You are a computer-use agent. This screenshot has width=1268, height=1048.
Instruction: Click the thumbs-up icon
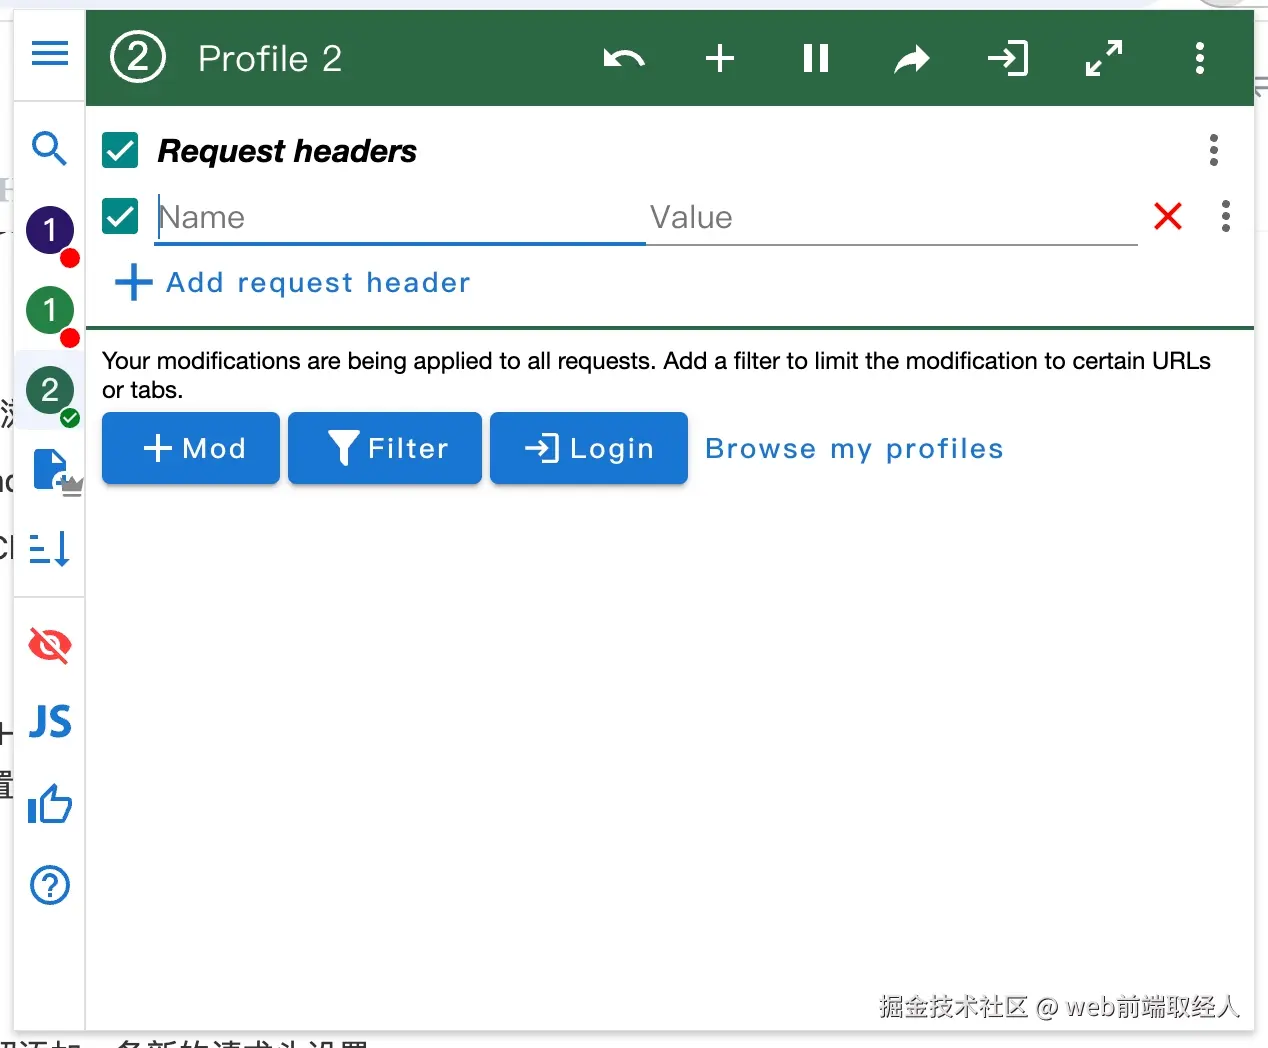click(x=50, y=804)
